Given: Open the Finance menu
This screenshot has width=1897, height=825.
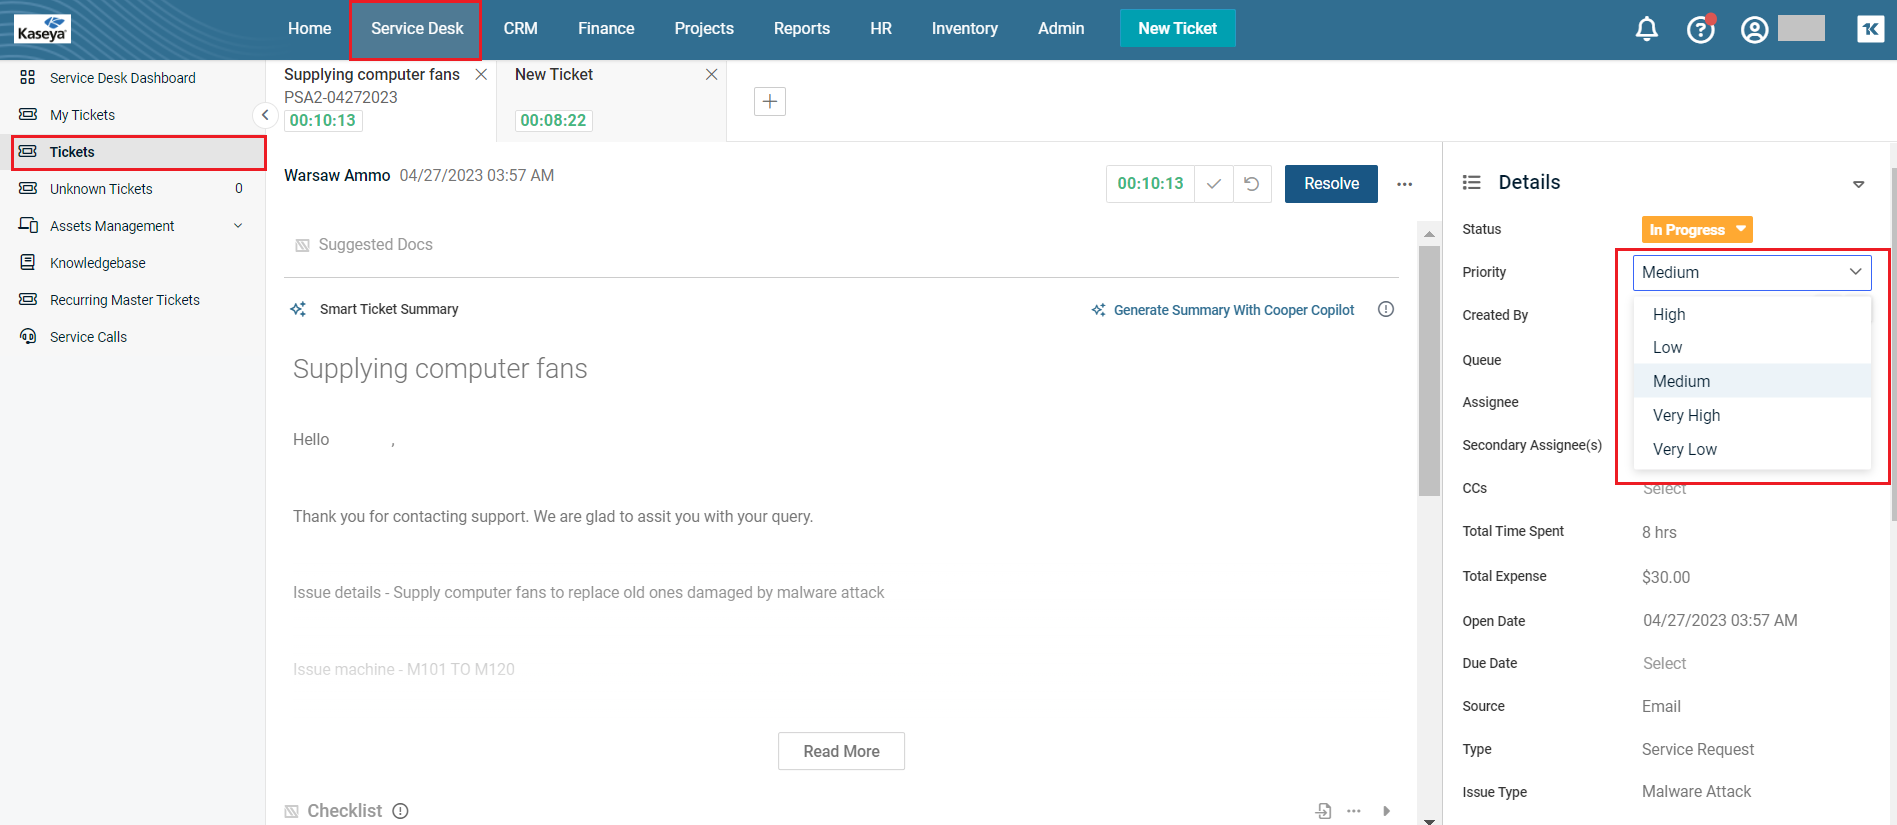Looking at the screenshot, I should 605,29.
